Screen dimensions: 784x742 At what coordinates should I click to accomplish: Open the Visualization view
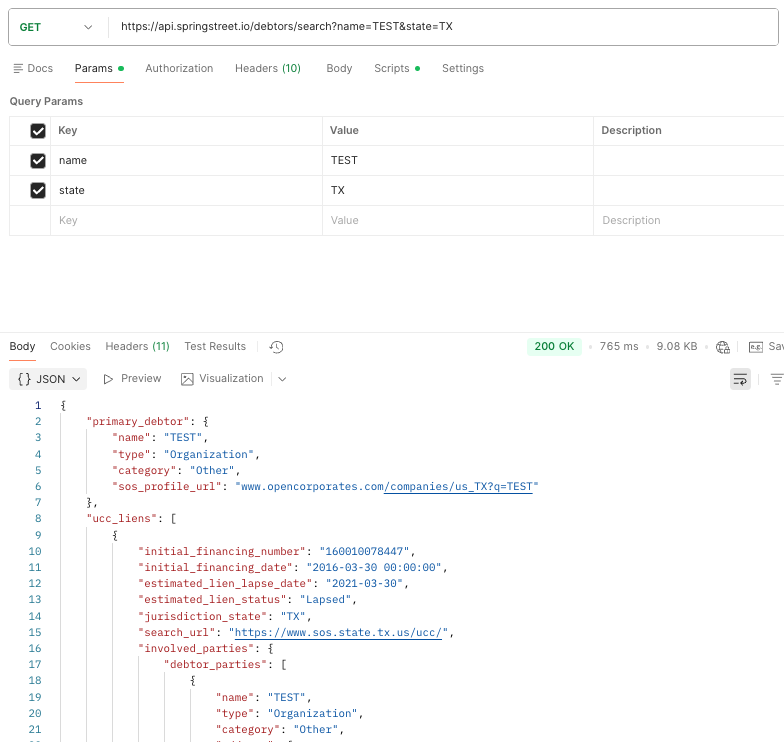point(222,379)
